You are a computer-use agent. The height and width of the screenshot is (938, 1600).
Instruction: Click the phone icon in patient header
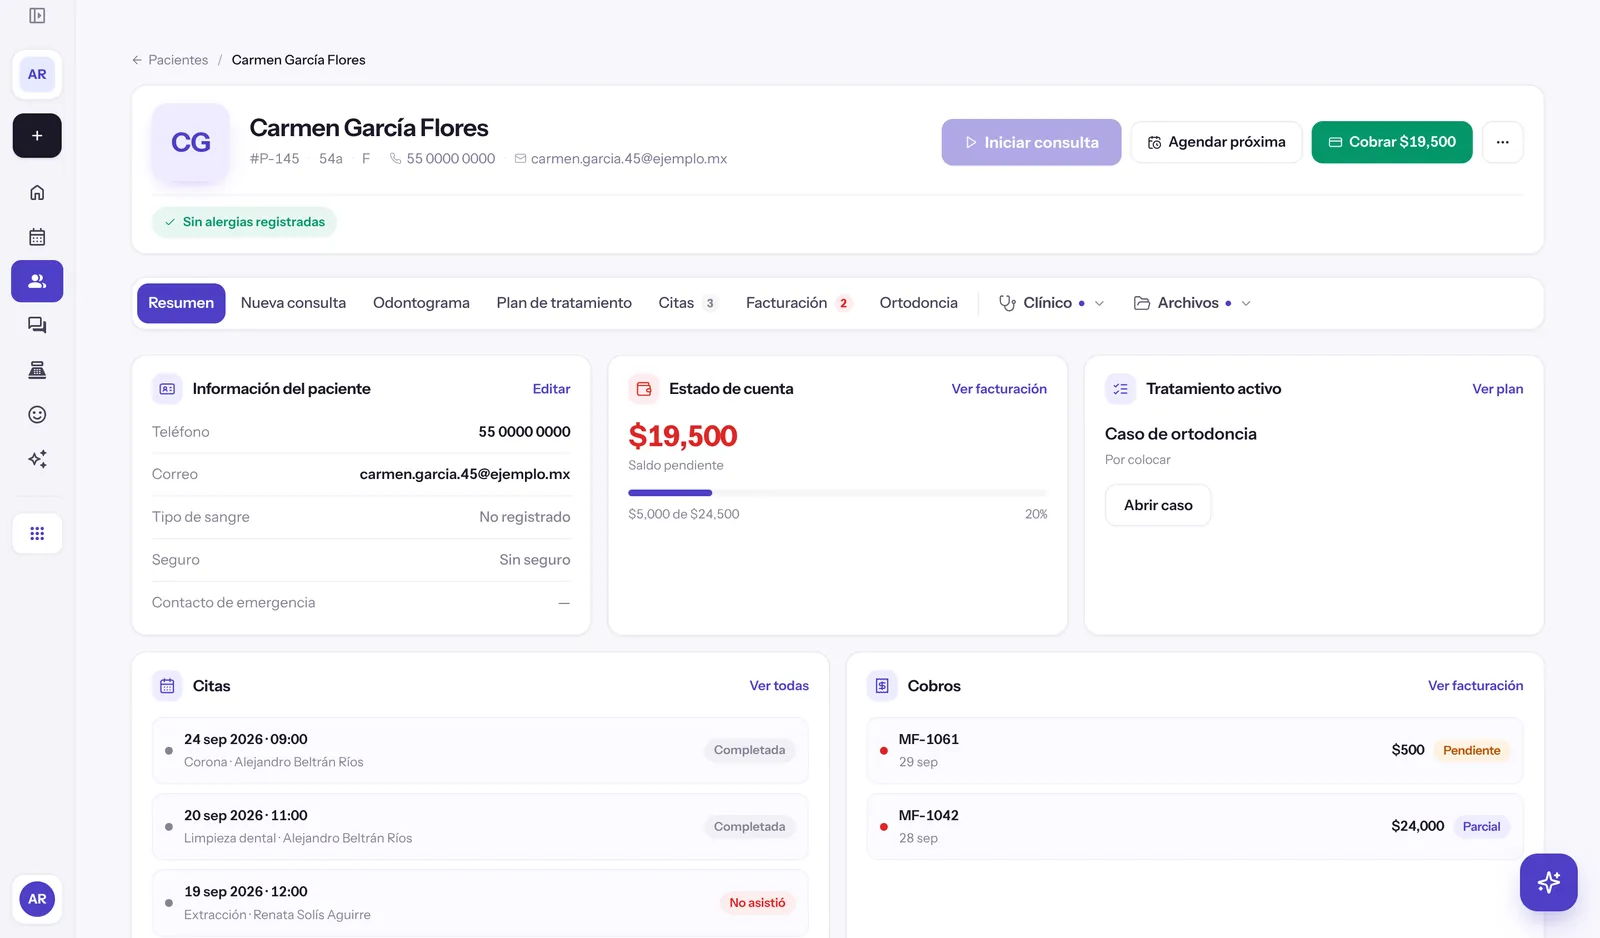(395, 159)
